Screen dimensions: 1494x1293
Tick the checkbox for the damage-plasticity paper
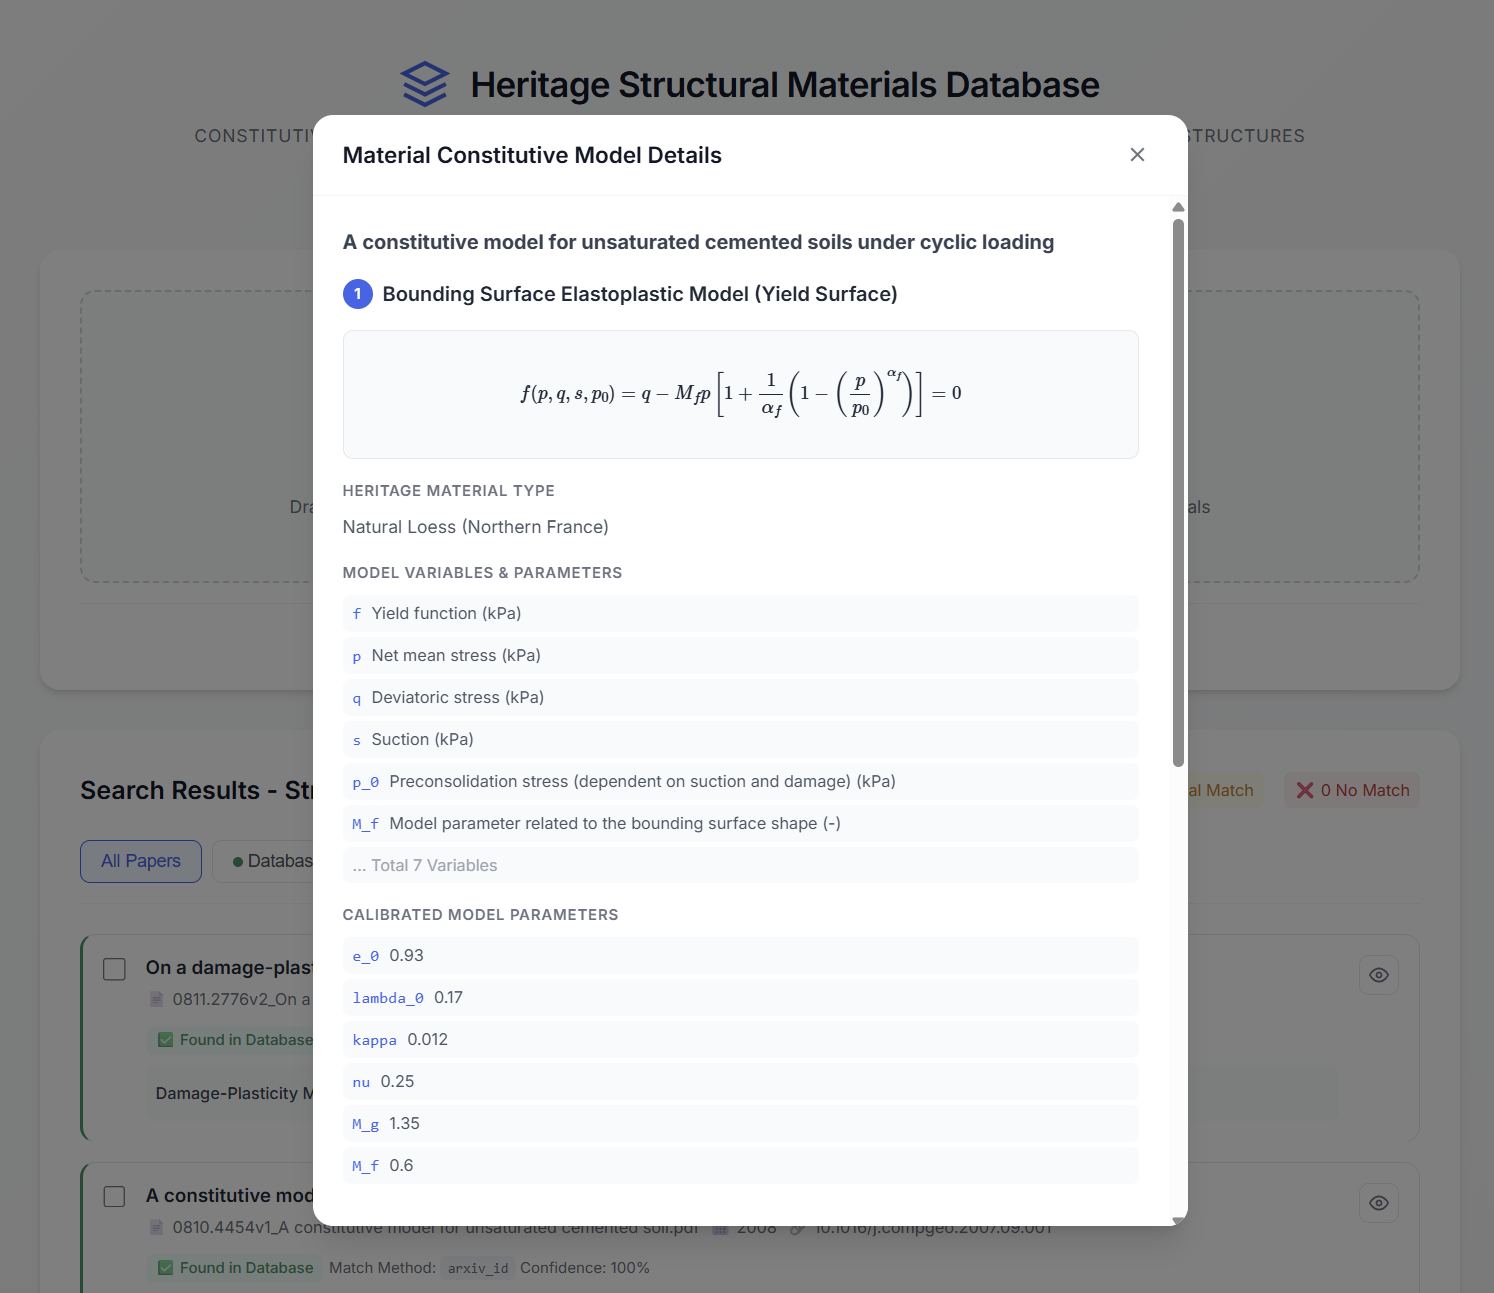[115, 969]
